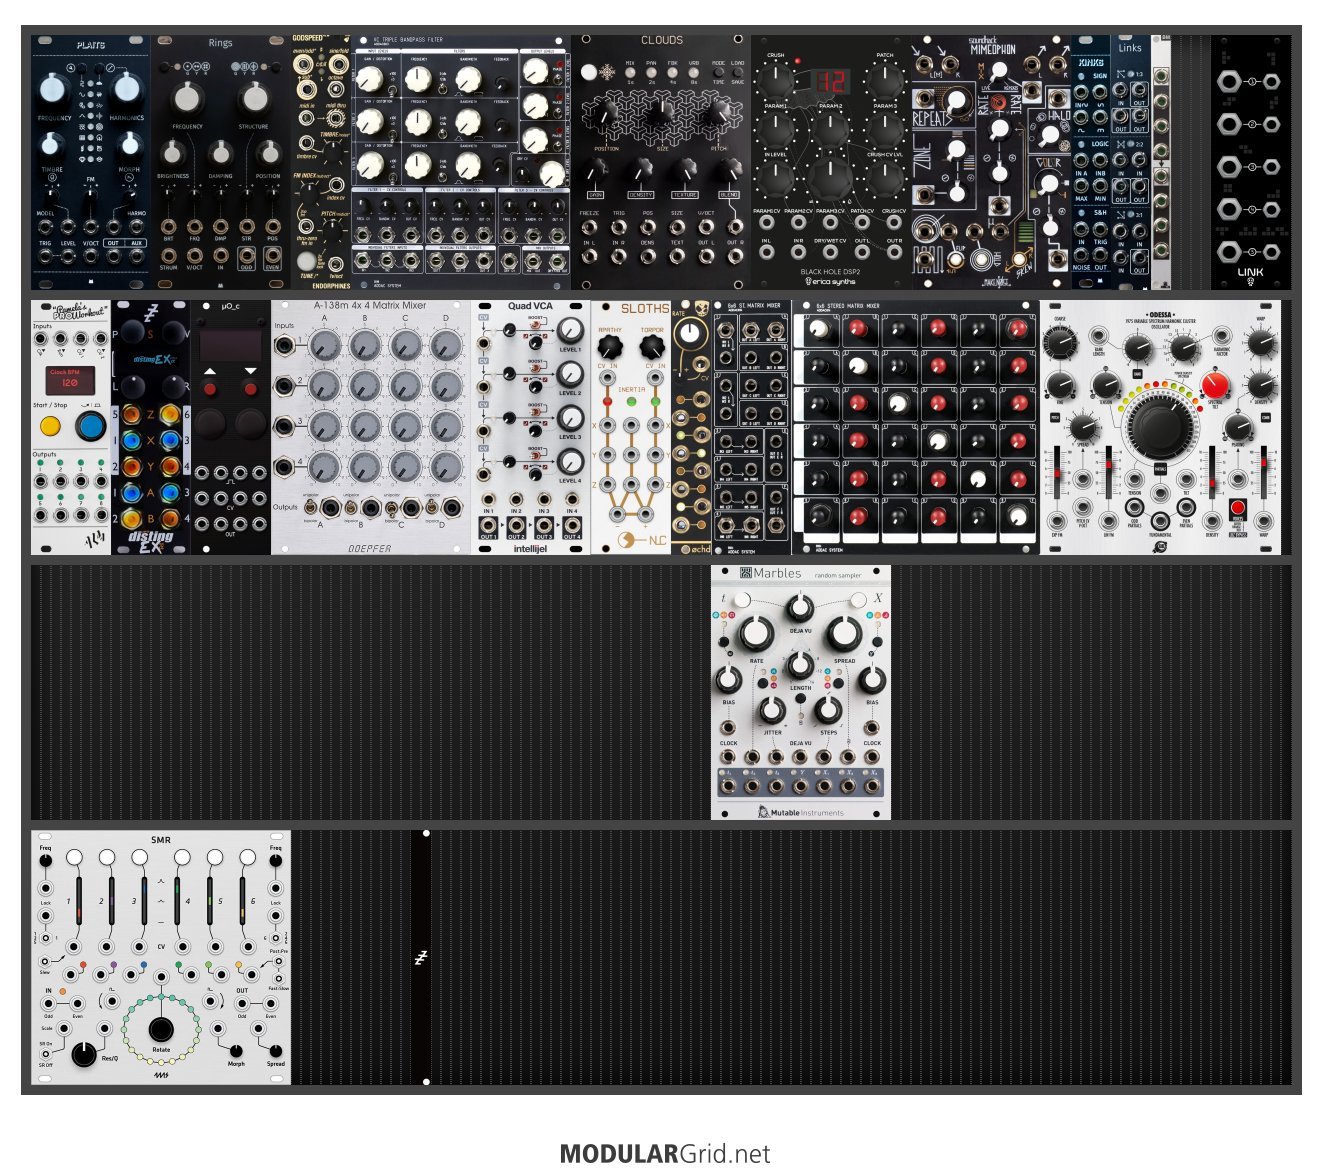
Task: Click the up arrow on µO_c
Action: 211,371
